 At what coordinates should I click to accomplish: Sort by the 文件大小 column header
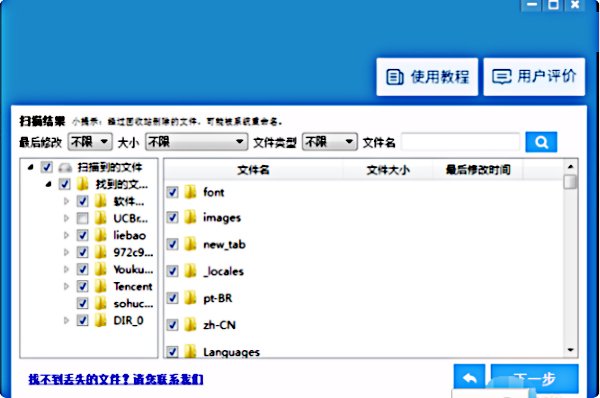[388, 170]
